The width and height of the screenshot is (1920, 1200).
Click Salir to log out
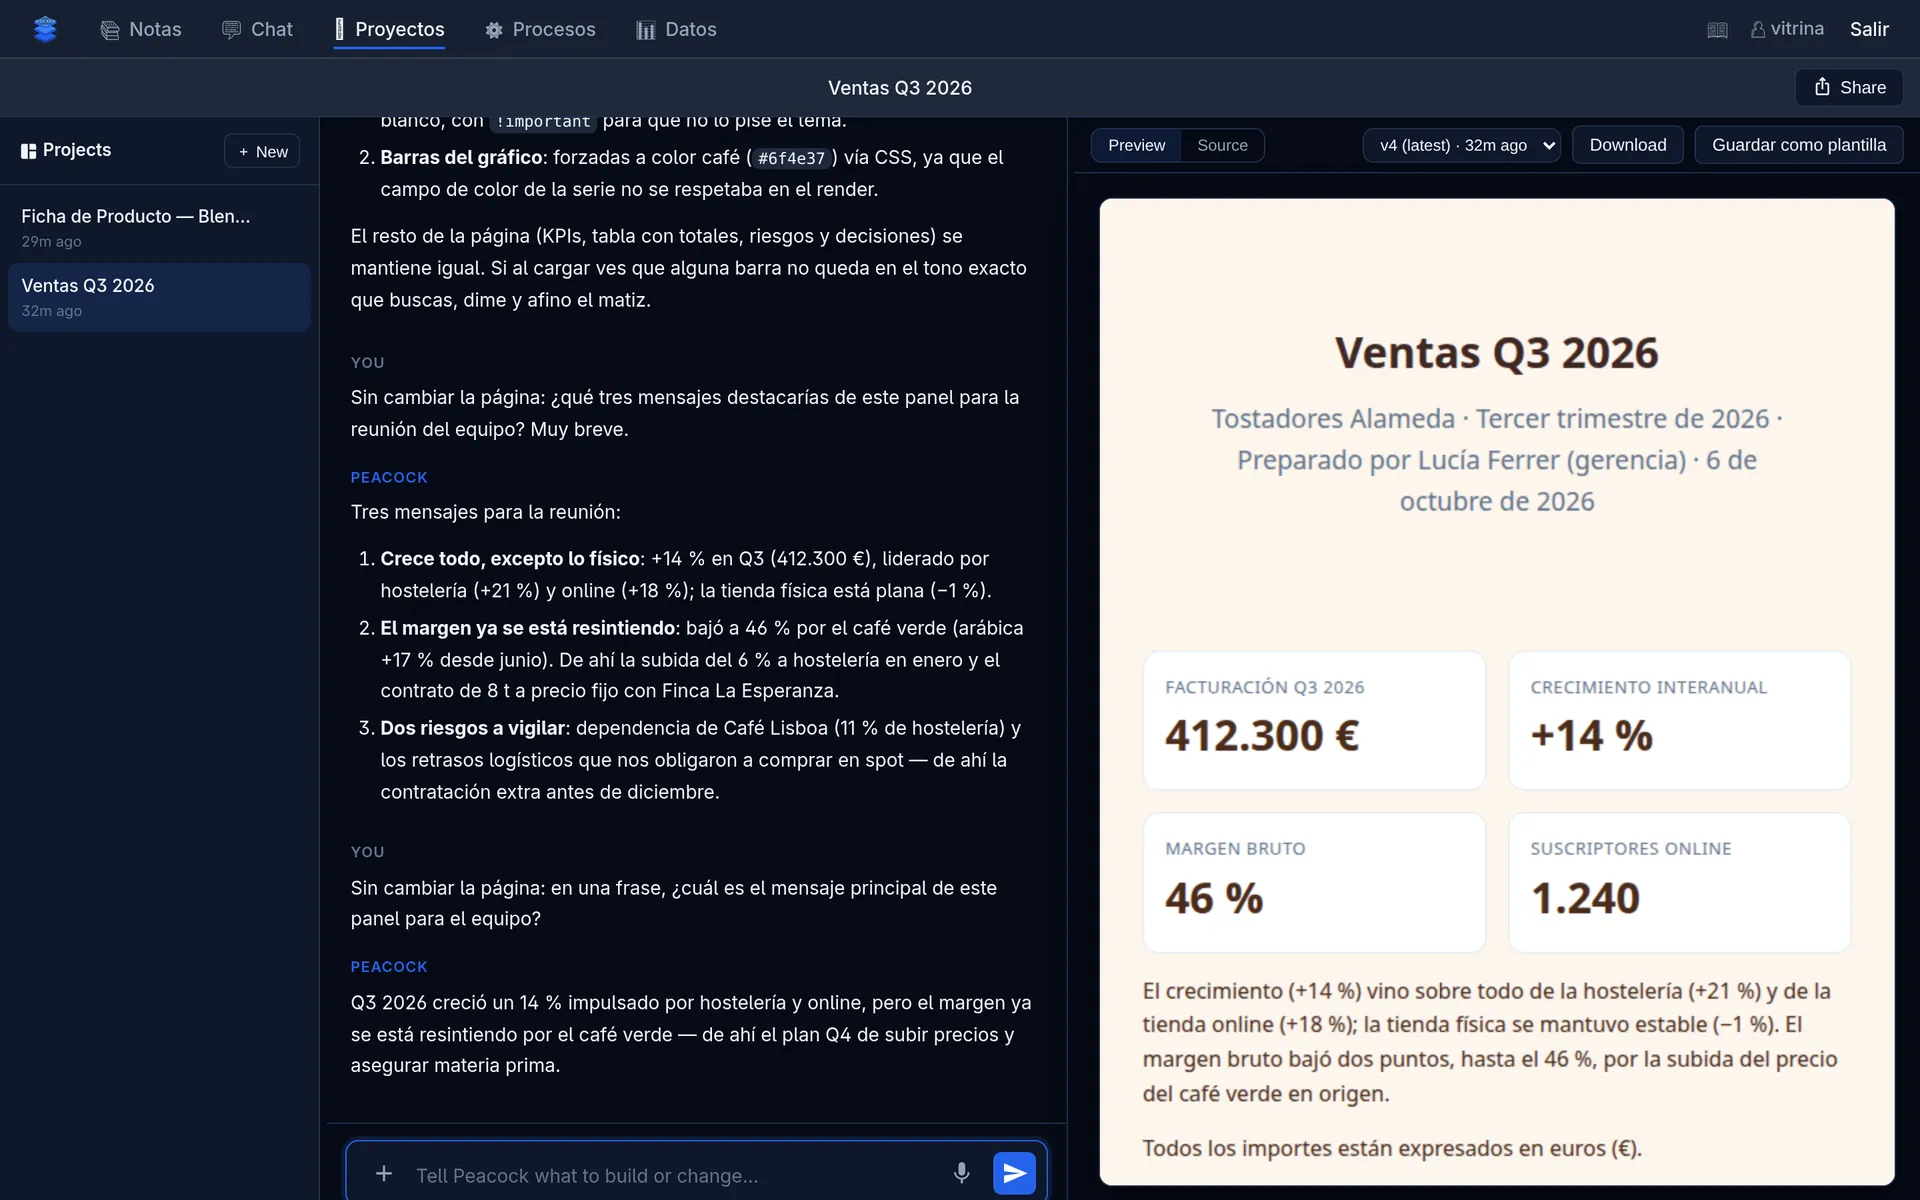point(1869,29)
